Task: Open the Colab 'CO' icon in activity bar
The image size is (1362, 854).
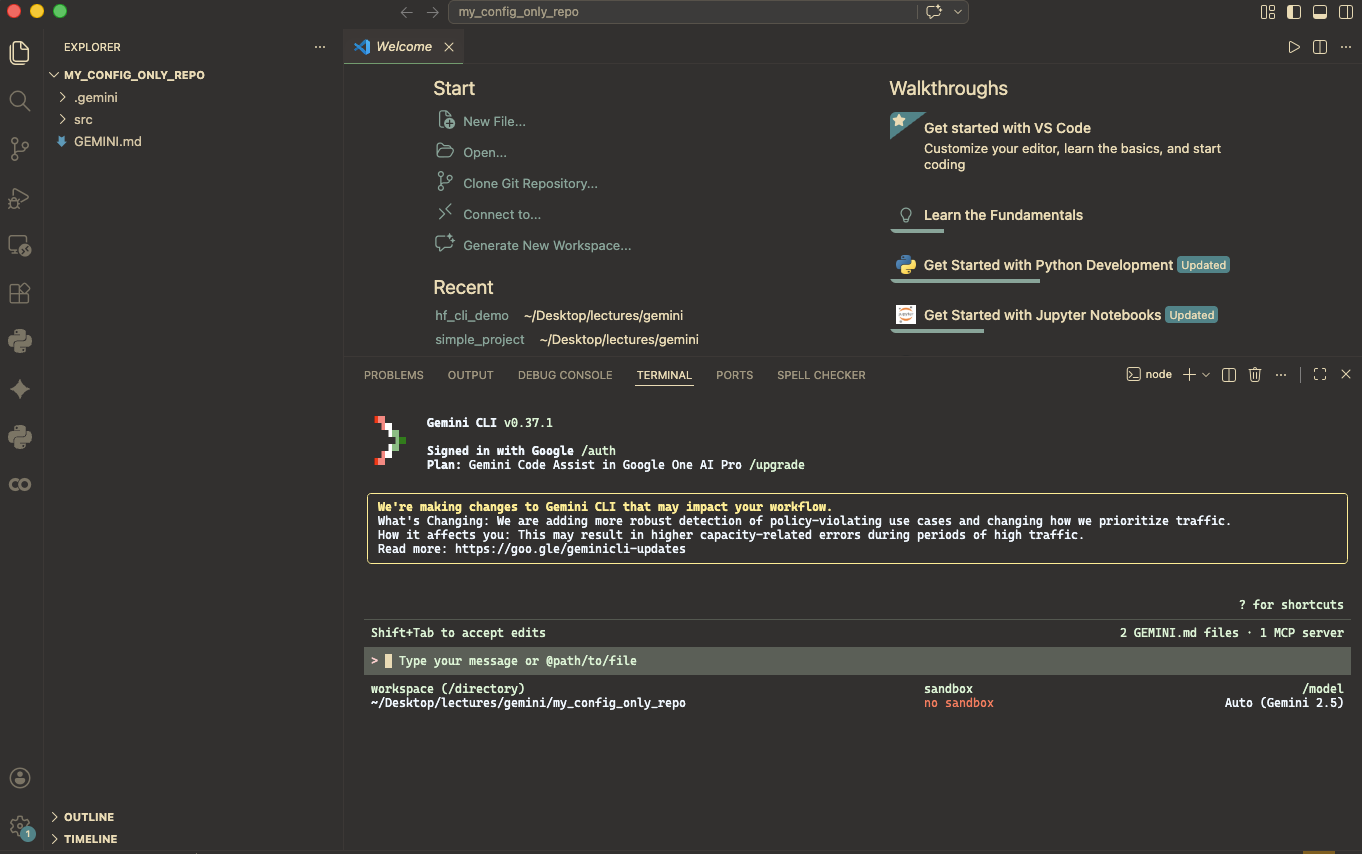Action: (20, 485)
